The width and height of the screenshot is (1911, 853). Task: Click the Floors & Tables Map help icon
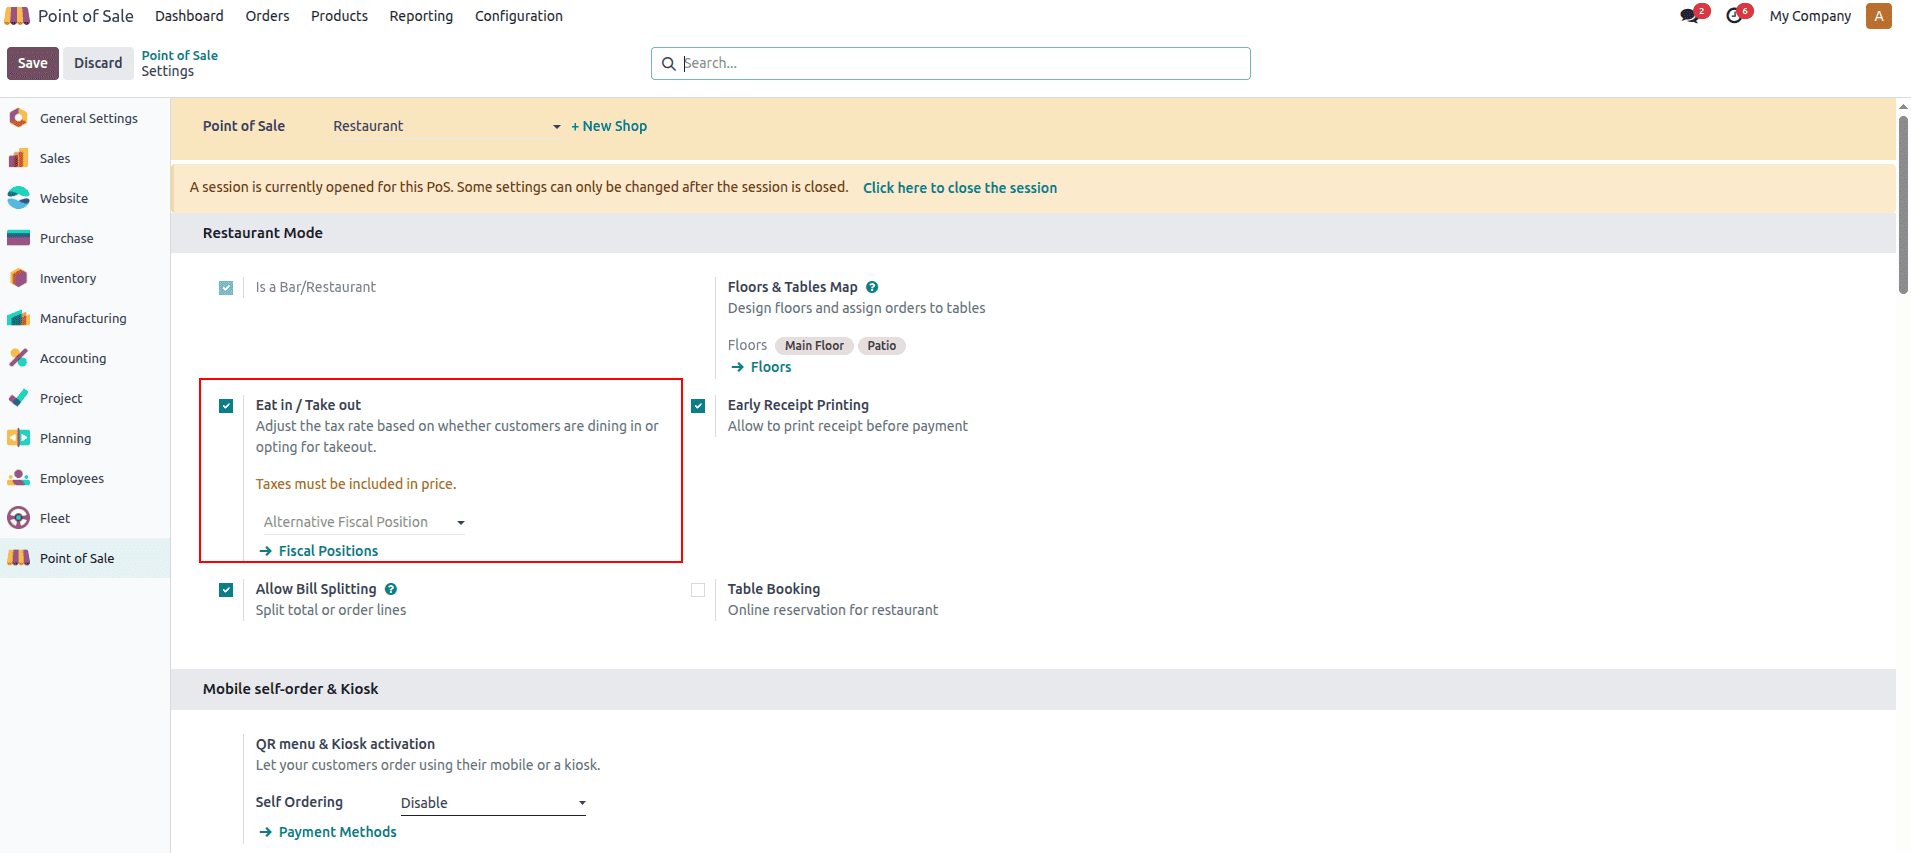(872, 287)
